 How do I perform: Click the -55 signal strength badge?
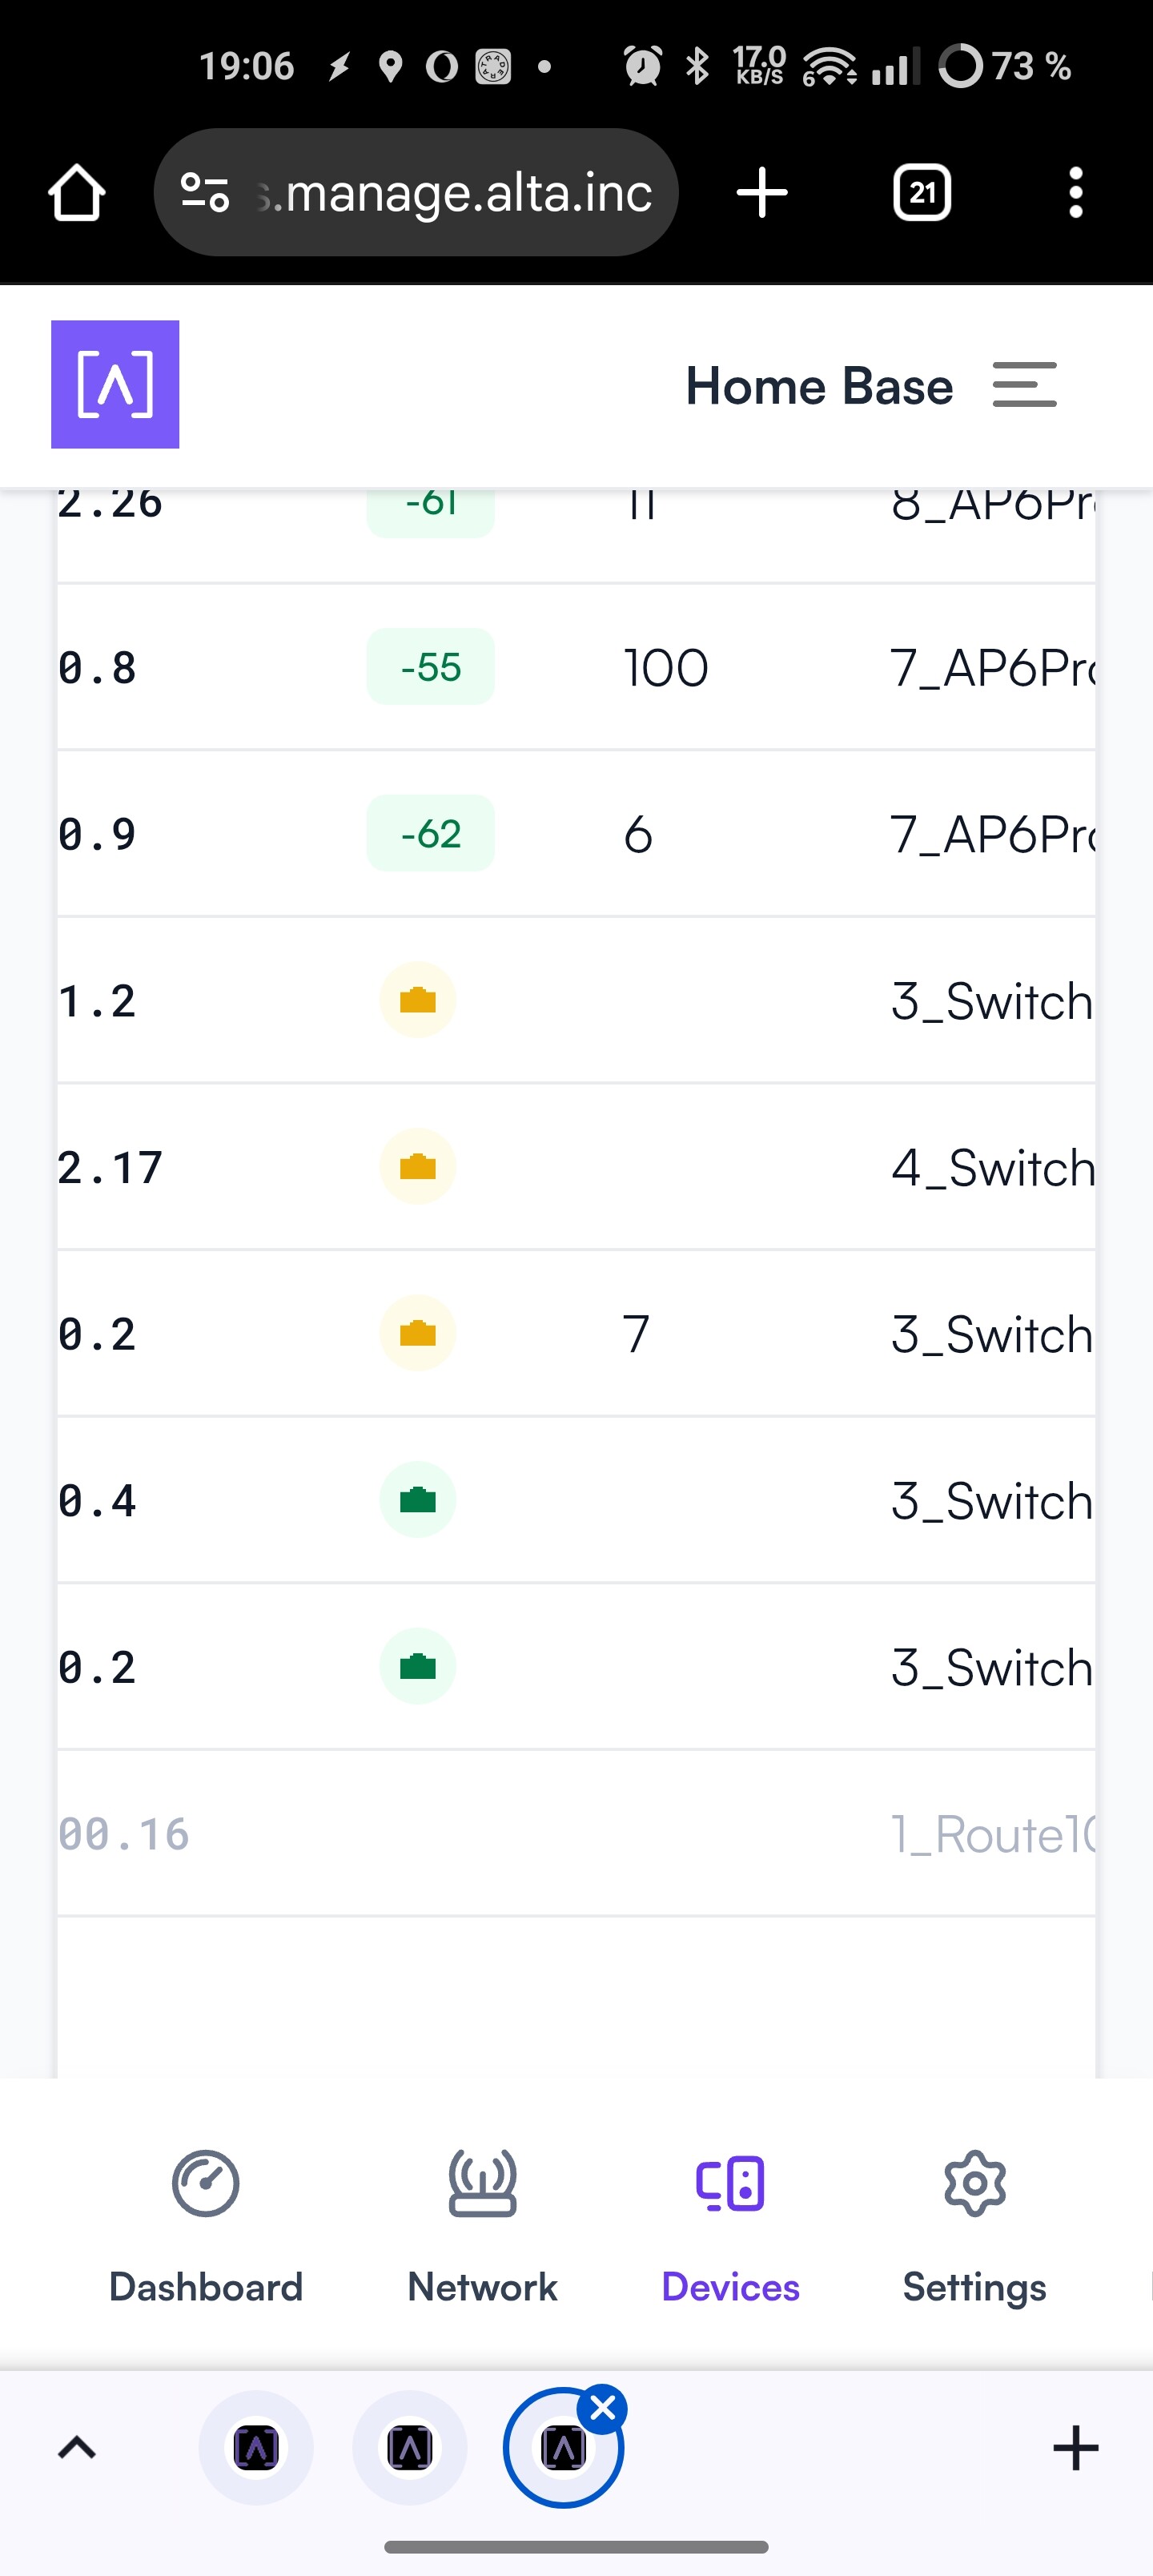click(x=430, y=667)
